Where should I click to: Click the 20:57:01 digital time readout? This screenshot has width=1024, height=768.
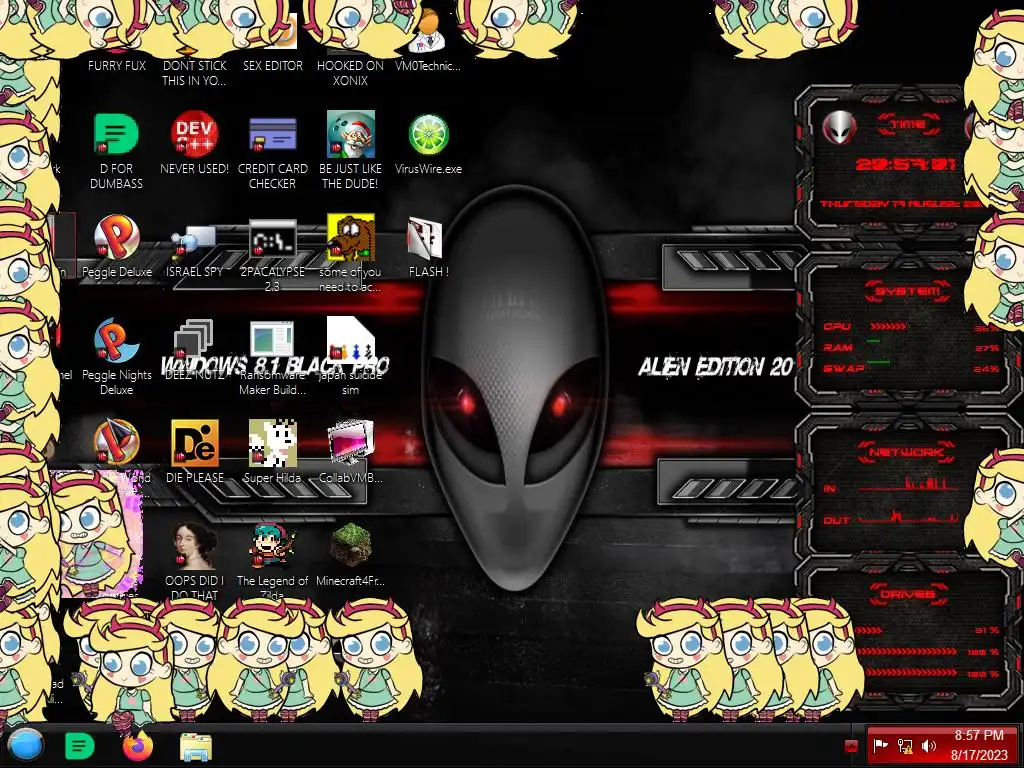906,165
